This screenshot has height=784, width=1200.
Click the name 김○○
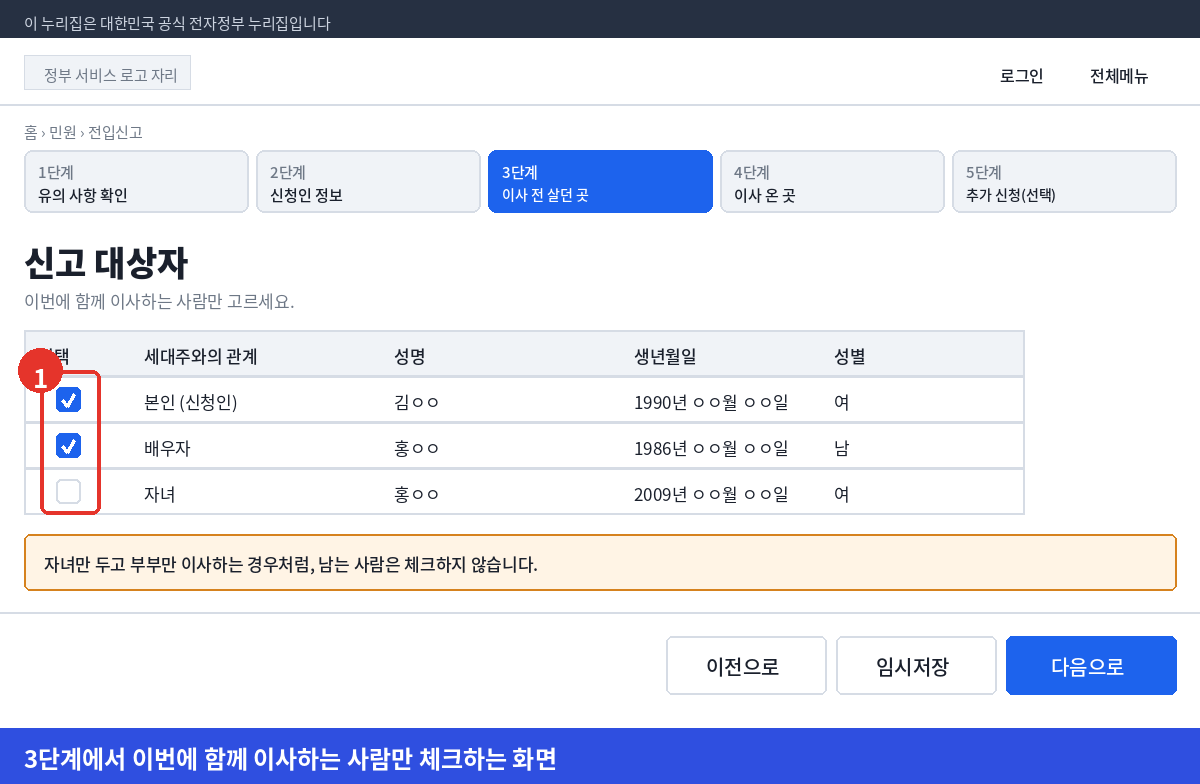(x=417, y=402)
